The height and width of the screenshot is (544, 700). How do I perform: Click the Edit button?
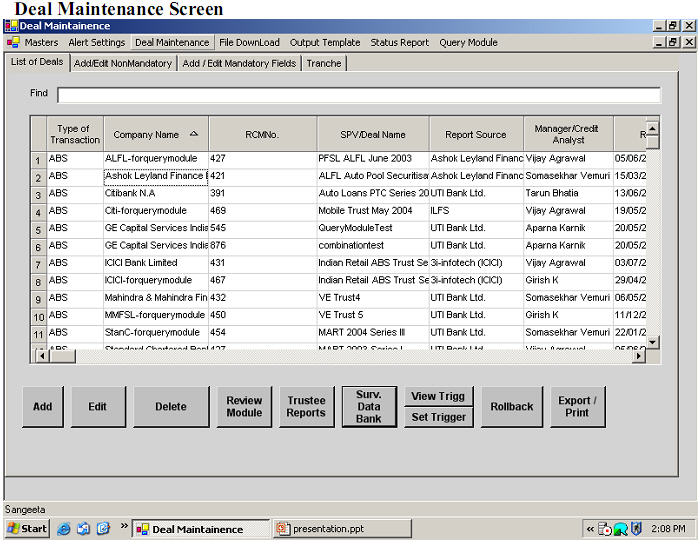(x=98, y=407)
